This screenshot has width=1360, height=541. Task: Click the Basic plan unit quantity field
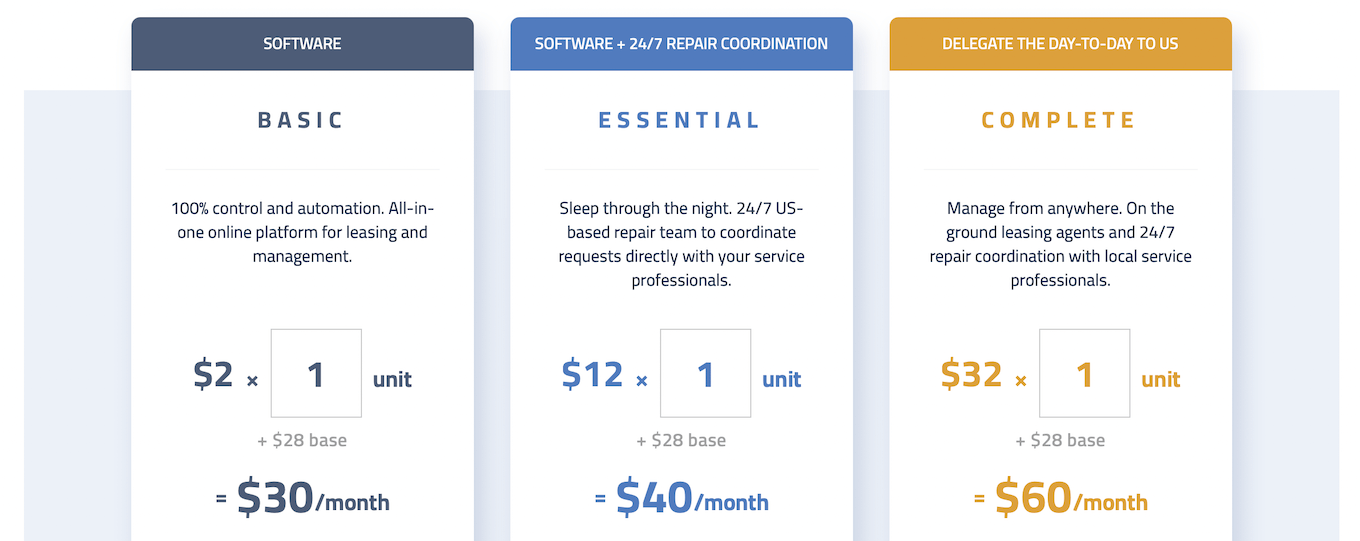[316, 373]
